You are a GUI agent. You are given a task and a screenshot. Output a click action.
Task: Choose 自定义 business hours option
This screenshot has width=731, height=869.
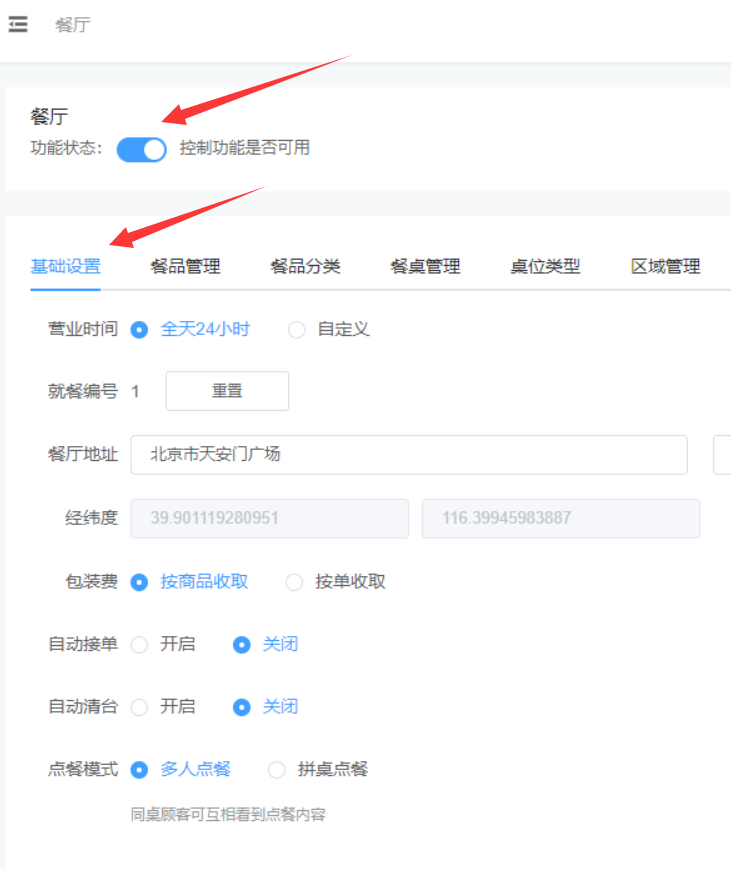(329, 329)
